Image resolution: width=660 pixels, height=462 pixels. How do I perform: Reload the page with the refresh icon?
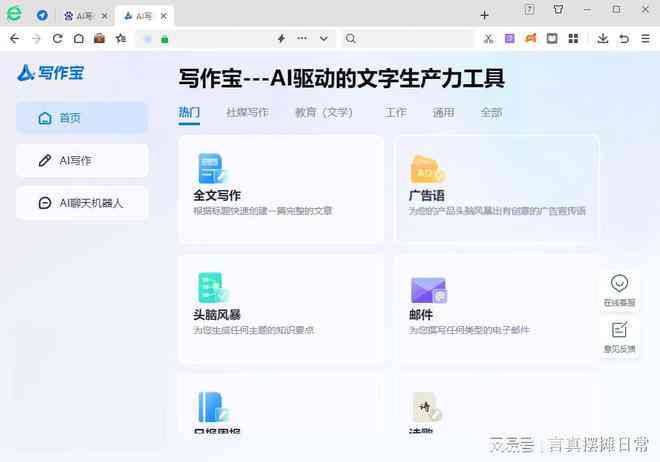[58, 39]
